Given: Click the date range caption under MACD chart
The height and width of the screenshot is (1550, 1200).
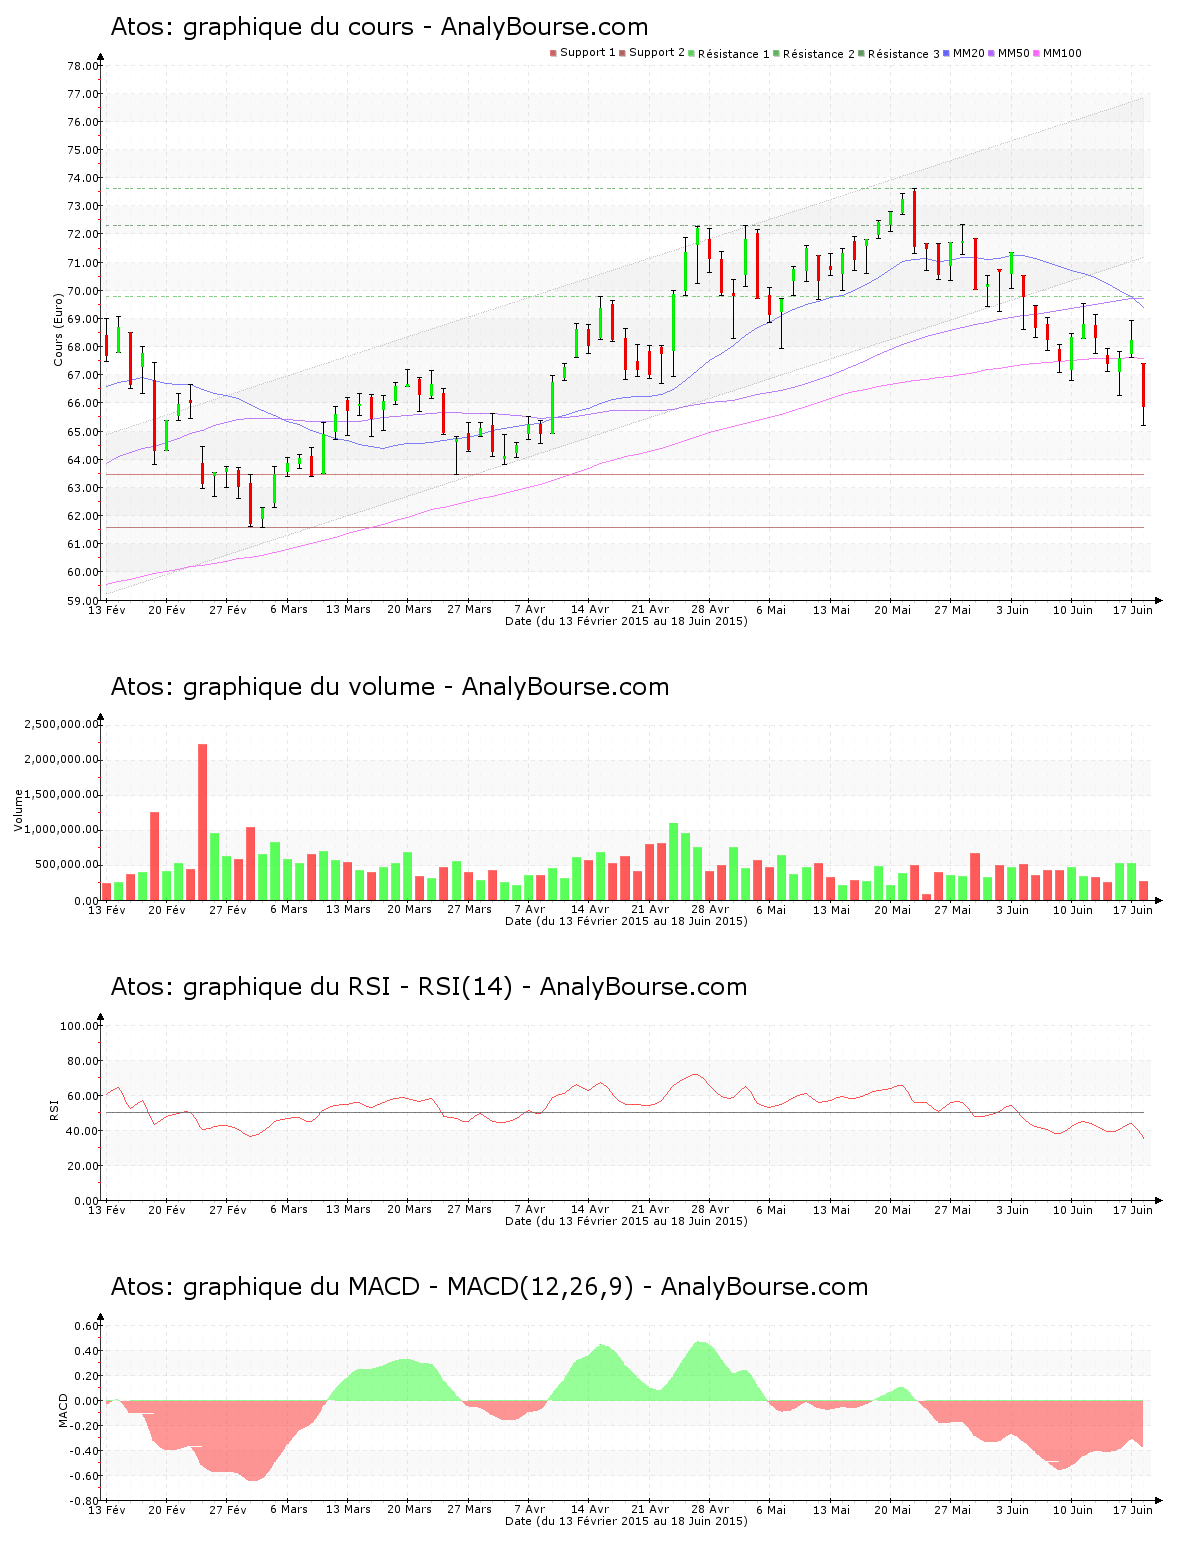Looking at the screenshot, I should 626,1521.
